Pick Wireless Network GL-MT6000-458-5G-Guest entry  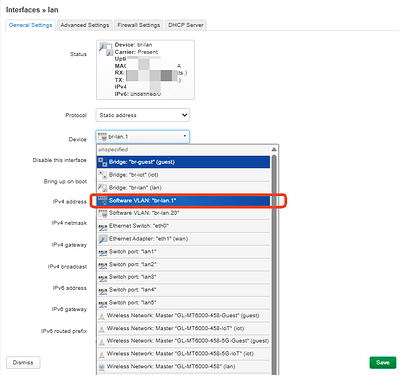coord(183,341)
